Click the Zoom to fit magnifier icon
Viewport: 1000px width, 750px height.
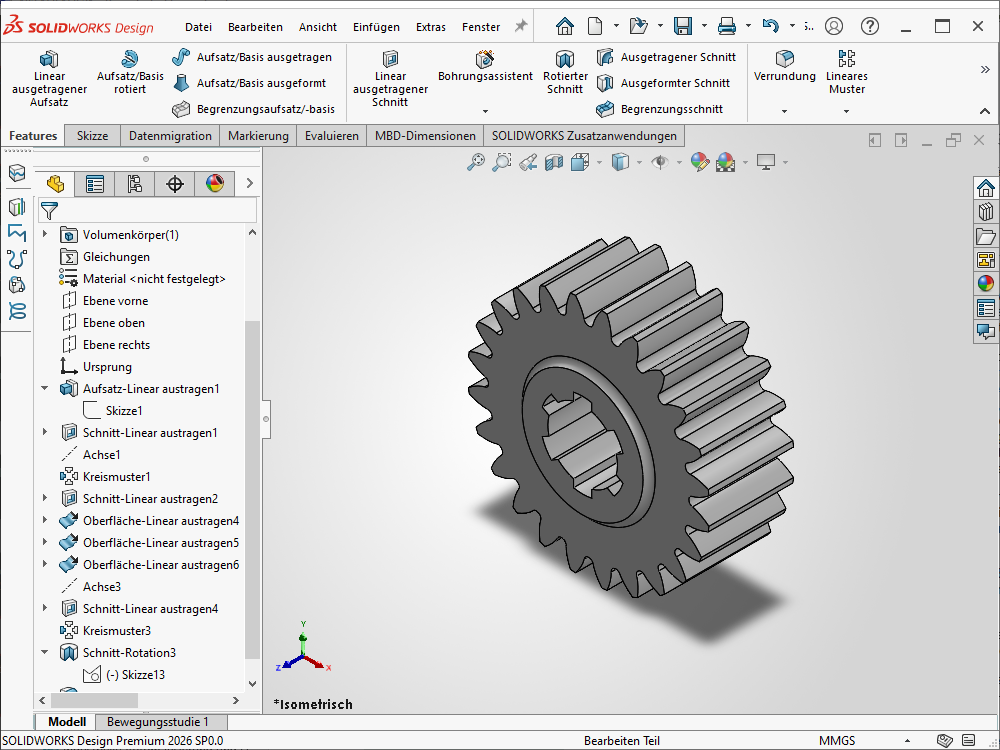coord(476,161)
